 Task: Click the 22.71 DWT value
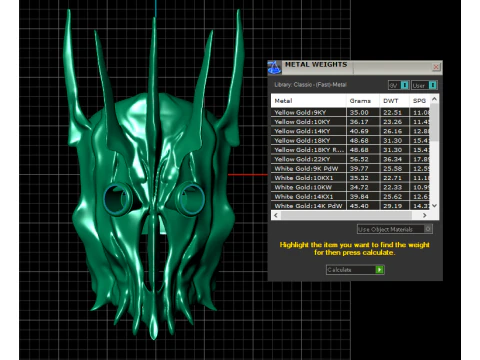[x=393, y=178]
